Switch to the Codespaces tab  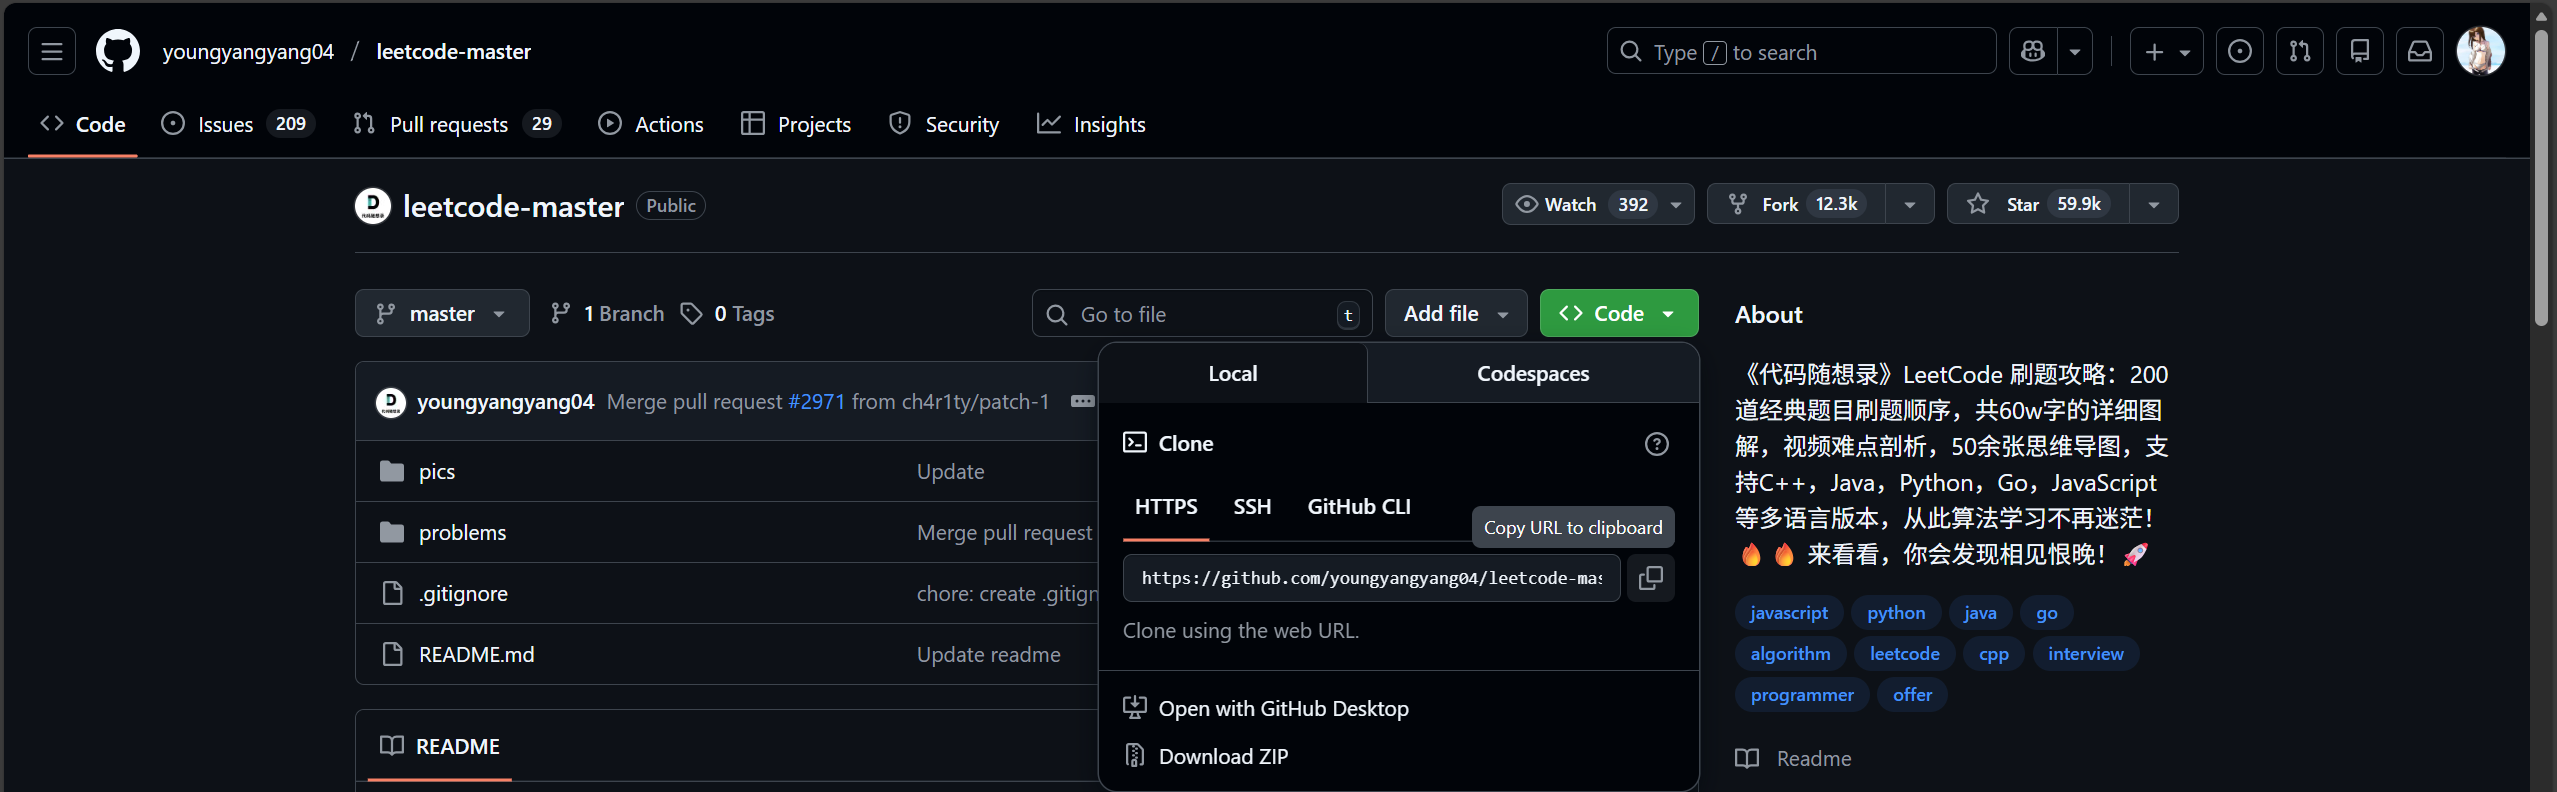[x=1533, y=373]
